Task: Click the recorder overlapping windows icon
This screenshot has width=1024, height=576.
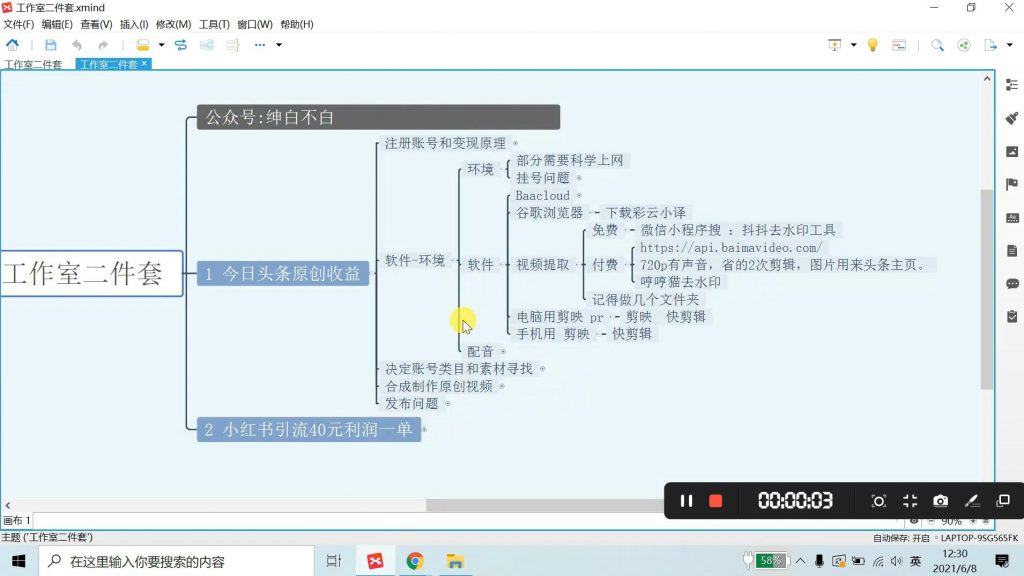Action: pyautogui.click(x=1003, y=501)
